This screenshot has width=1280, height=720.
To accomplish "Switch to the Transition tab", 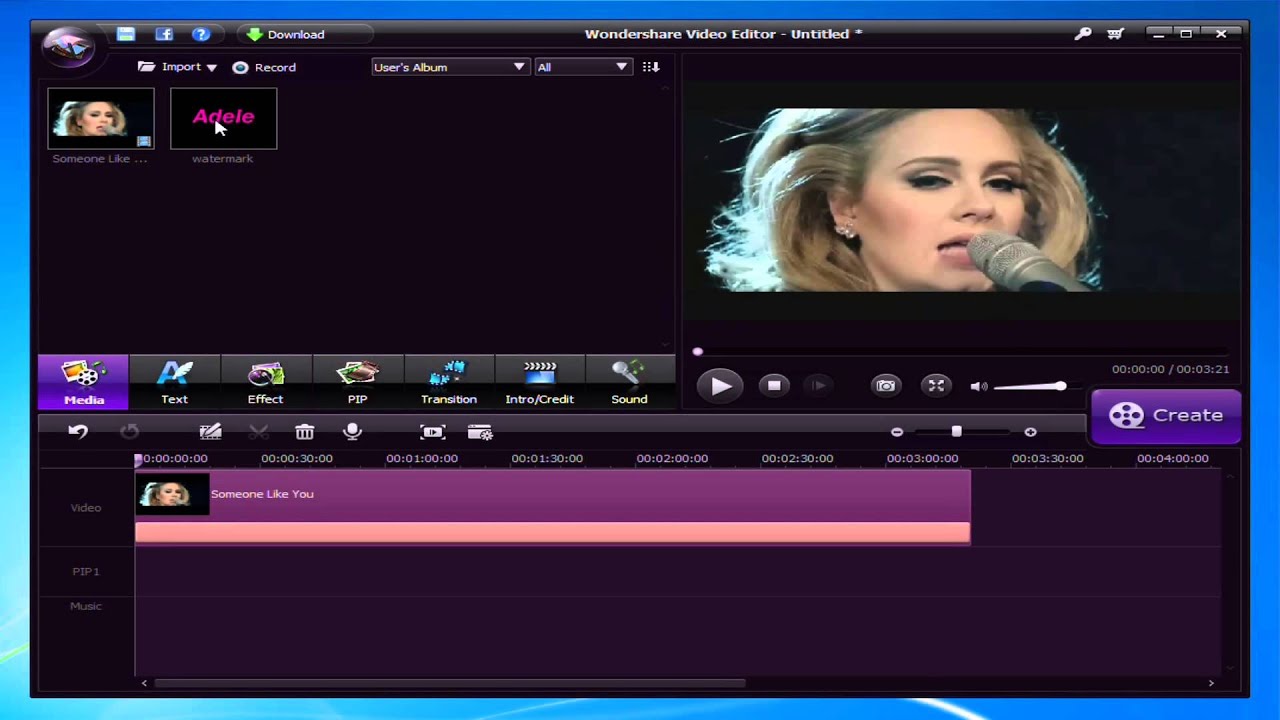I will click(x=448, y=382).
